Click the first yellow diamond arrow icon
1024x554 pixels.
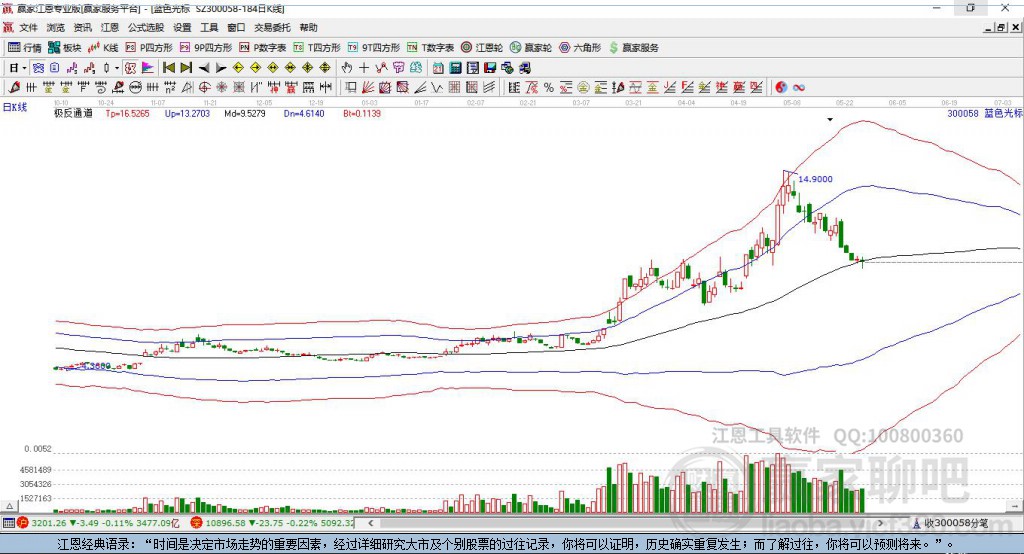[238, 68]
